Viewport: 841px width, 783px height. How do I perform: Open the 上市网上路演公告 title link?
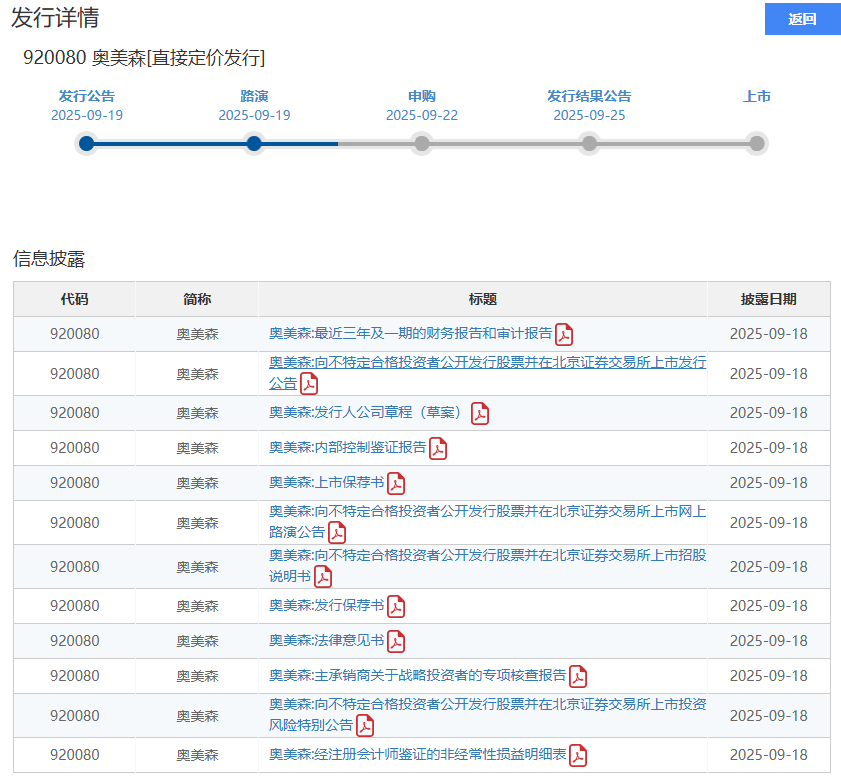488,522
